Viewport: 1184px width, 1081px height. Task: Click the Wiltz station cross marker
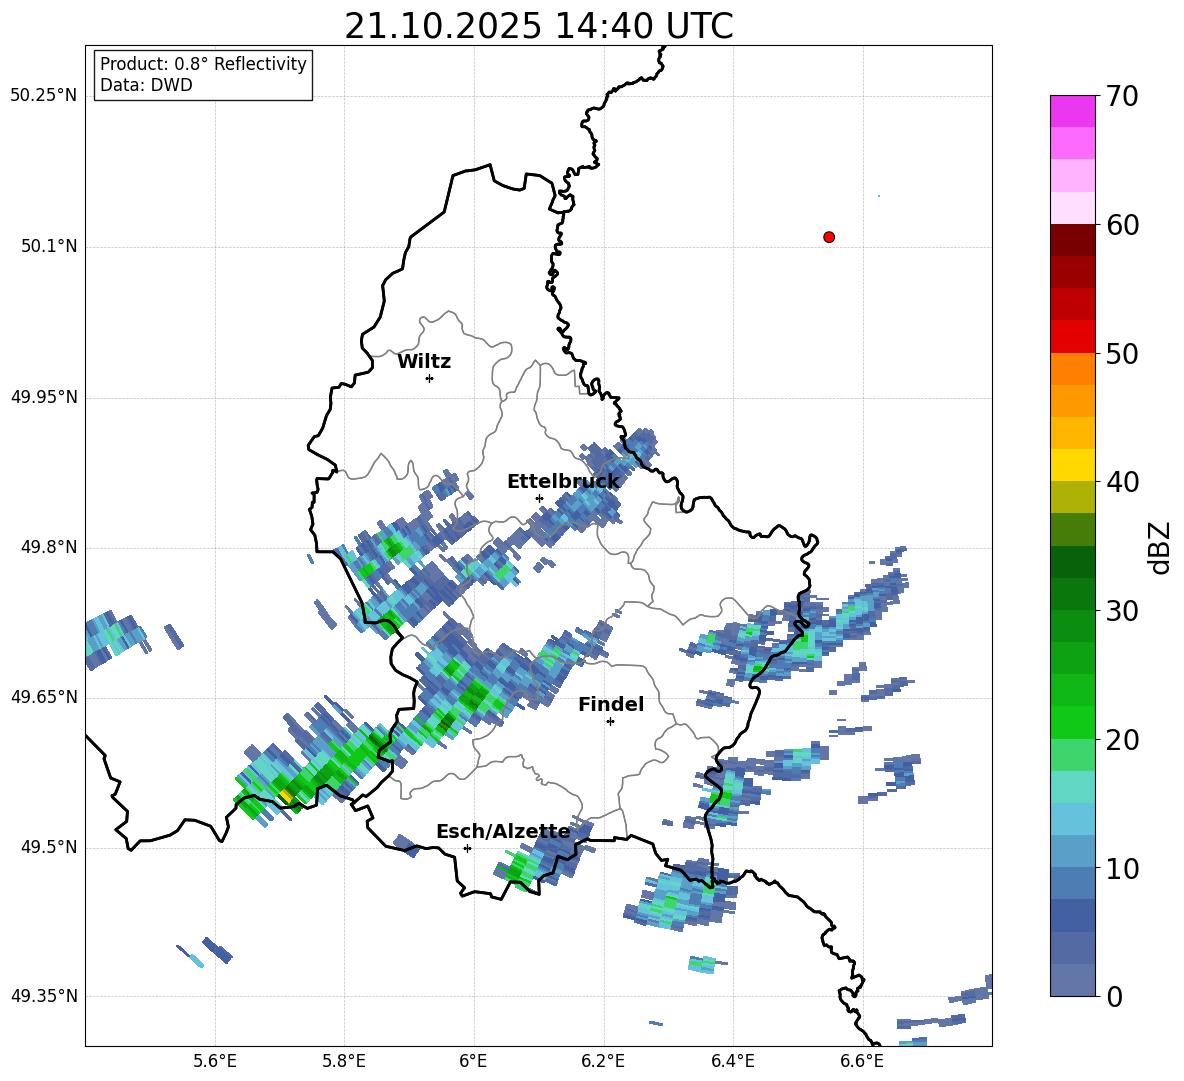tap(429, 378)
